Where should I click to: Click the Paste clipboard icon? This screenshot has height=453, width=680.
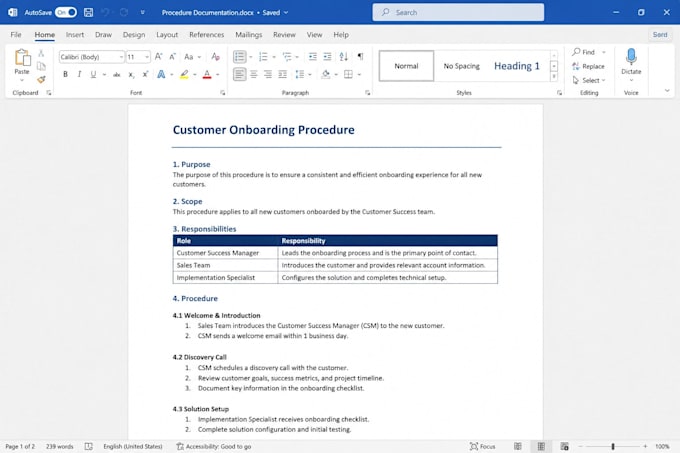click(x=22, y=58)
